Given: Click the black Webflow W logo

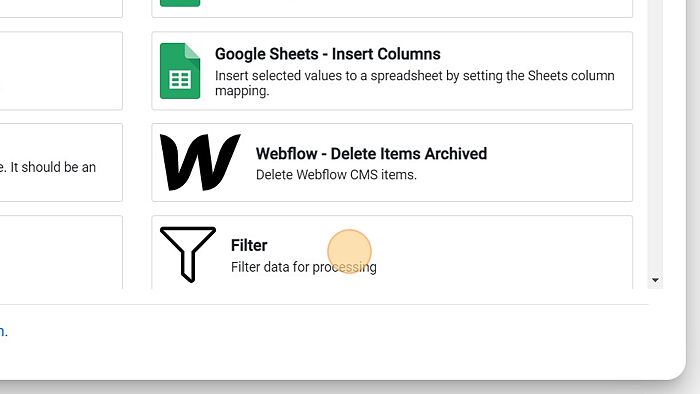Looking at the screenshot, I should (x=200, y=162).
